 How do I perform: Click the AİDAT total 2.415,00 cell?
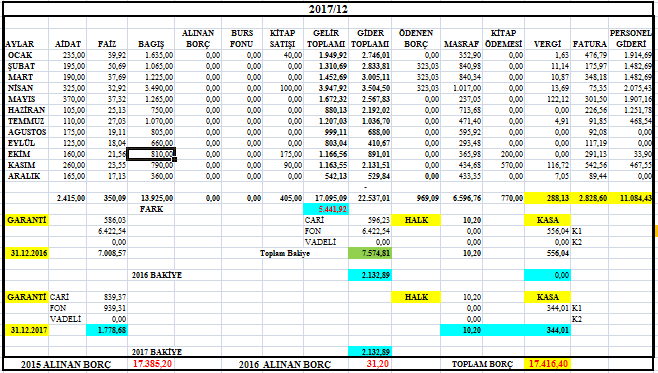68,198
